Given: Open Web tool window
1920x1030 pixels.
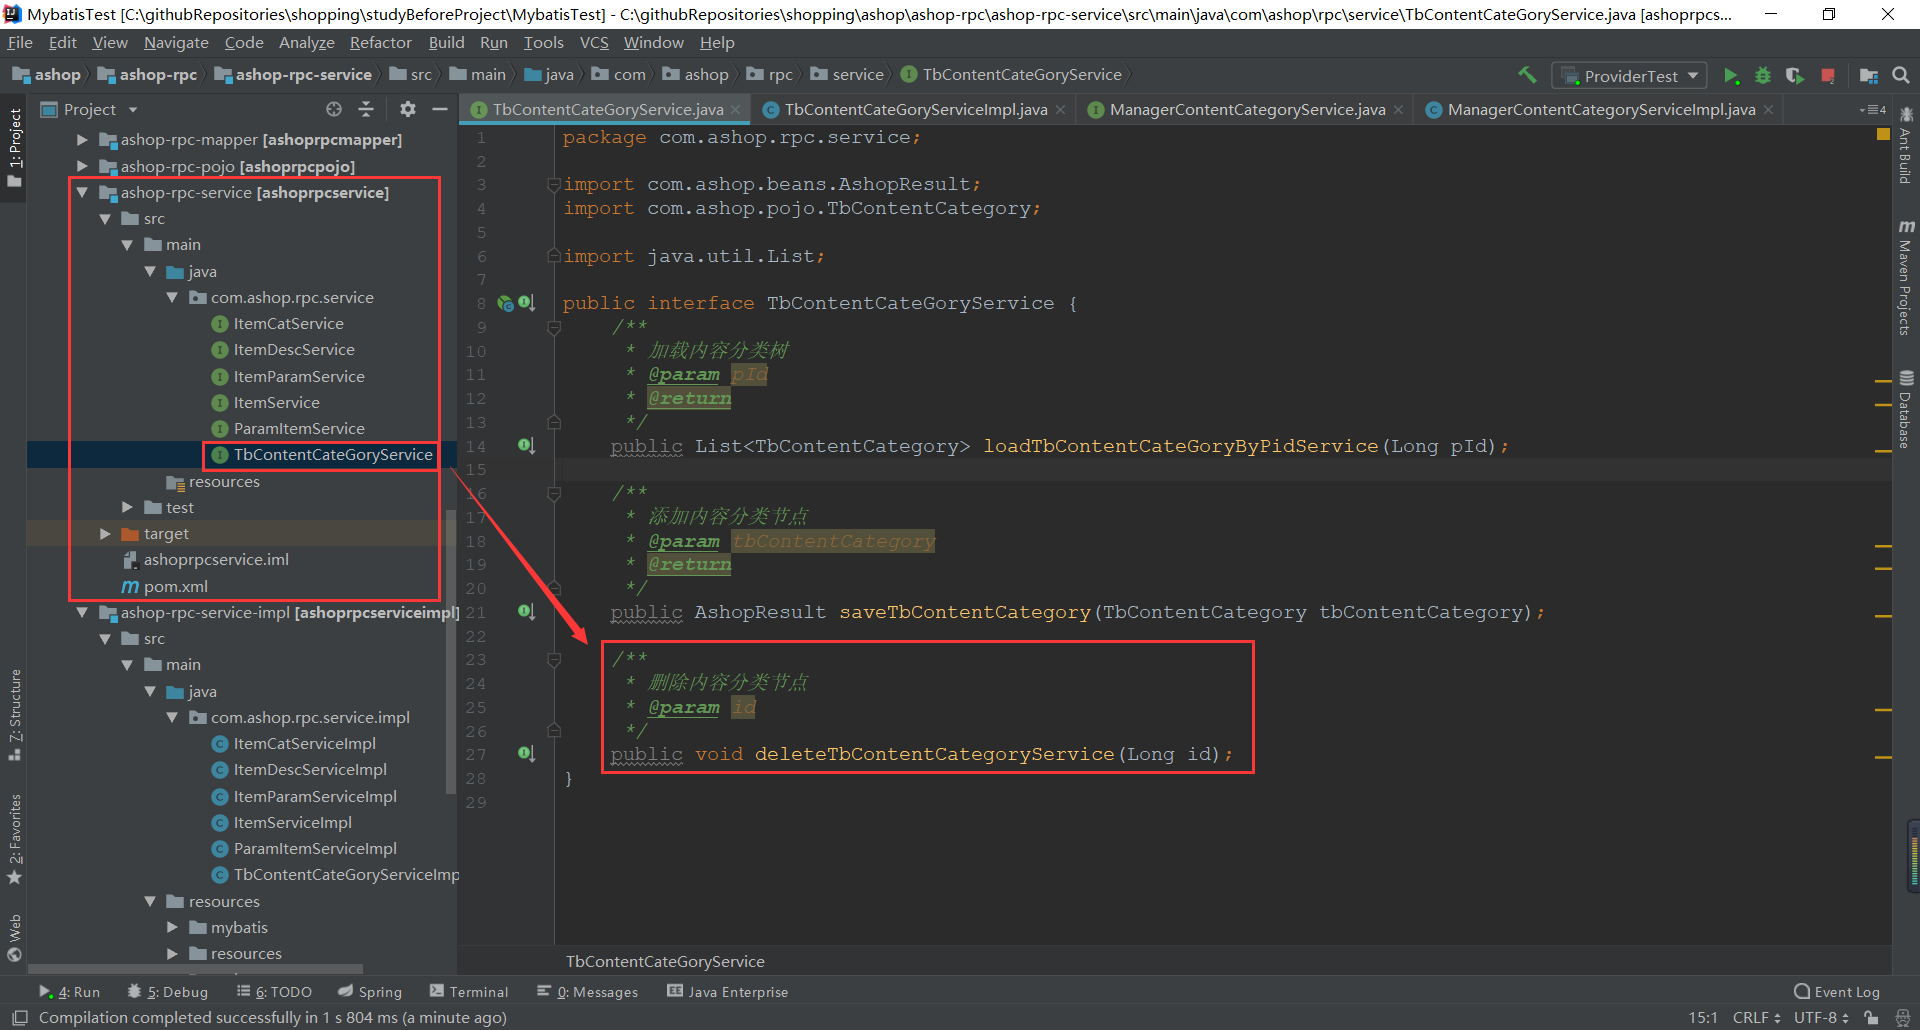Looking at the screenshot, I should (x=14, y=937).
